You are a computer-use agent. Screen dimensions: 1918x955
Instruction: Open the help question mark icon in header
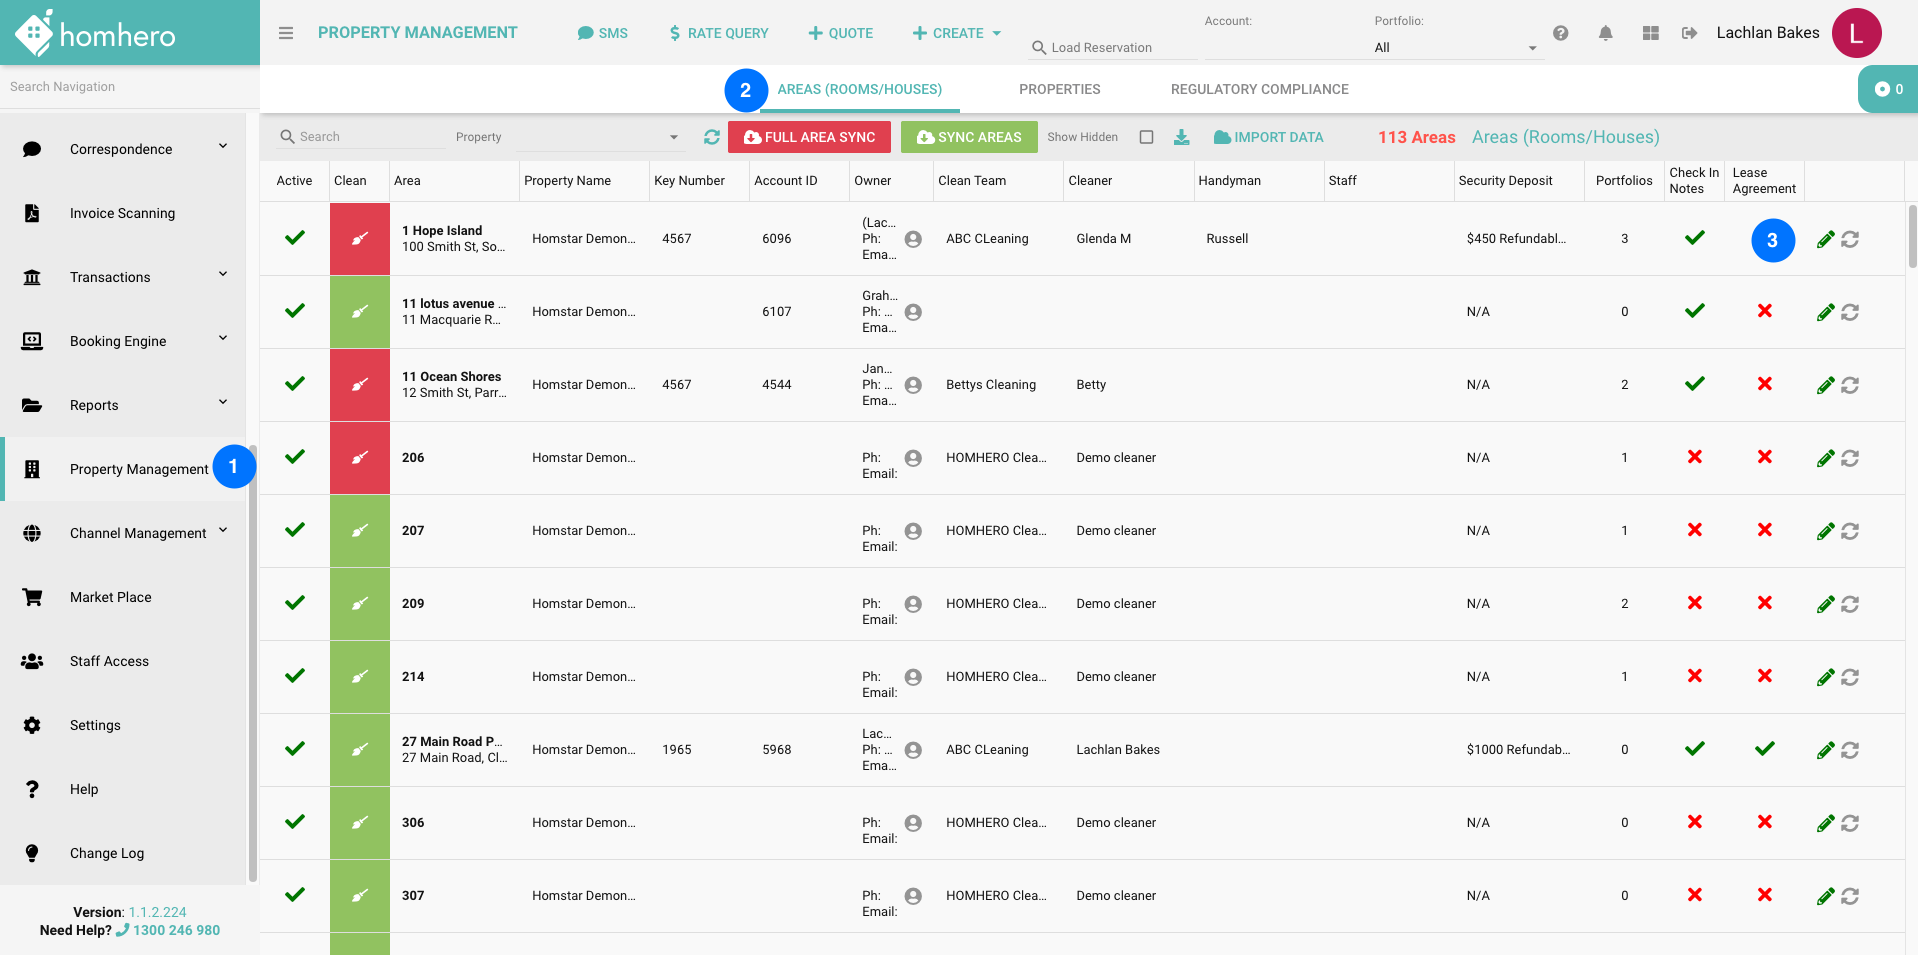click(1560, 33)
